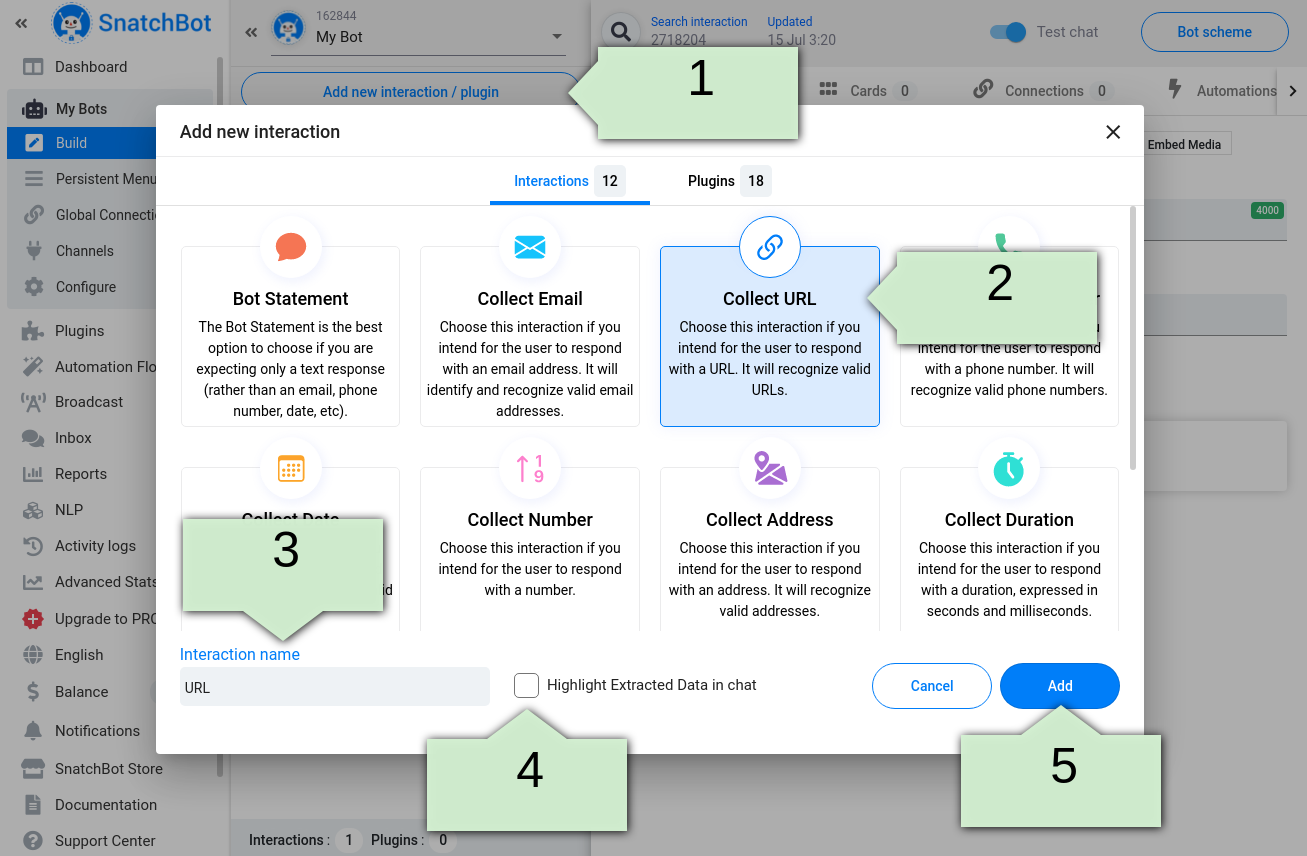Switch to the Automations tab
The height and width of the screenshot is (856, 1307).
[1222, 90]
